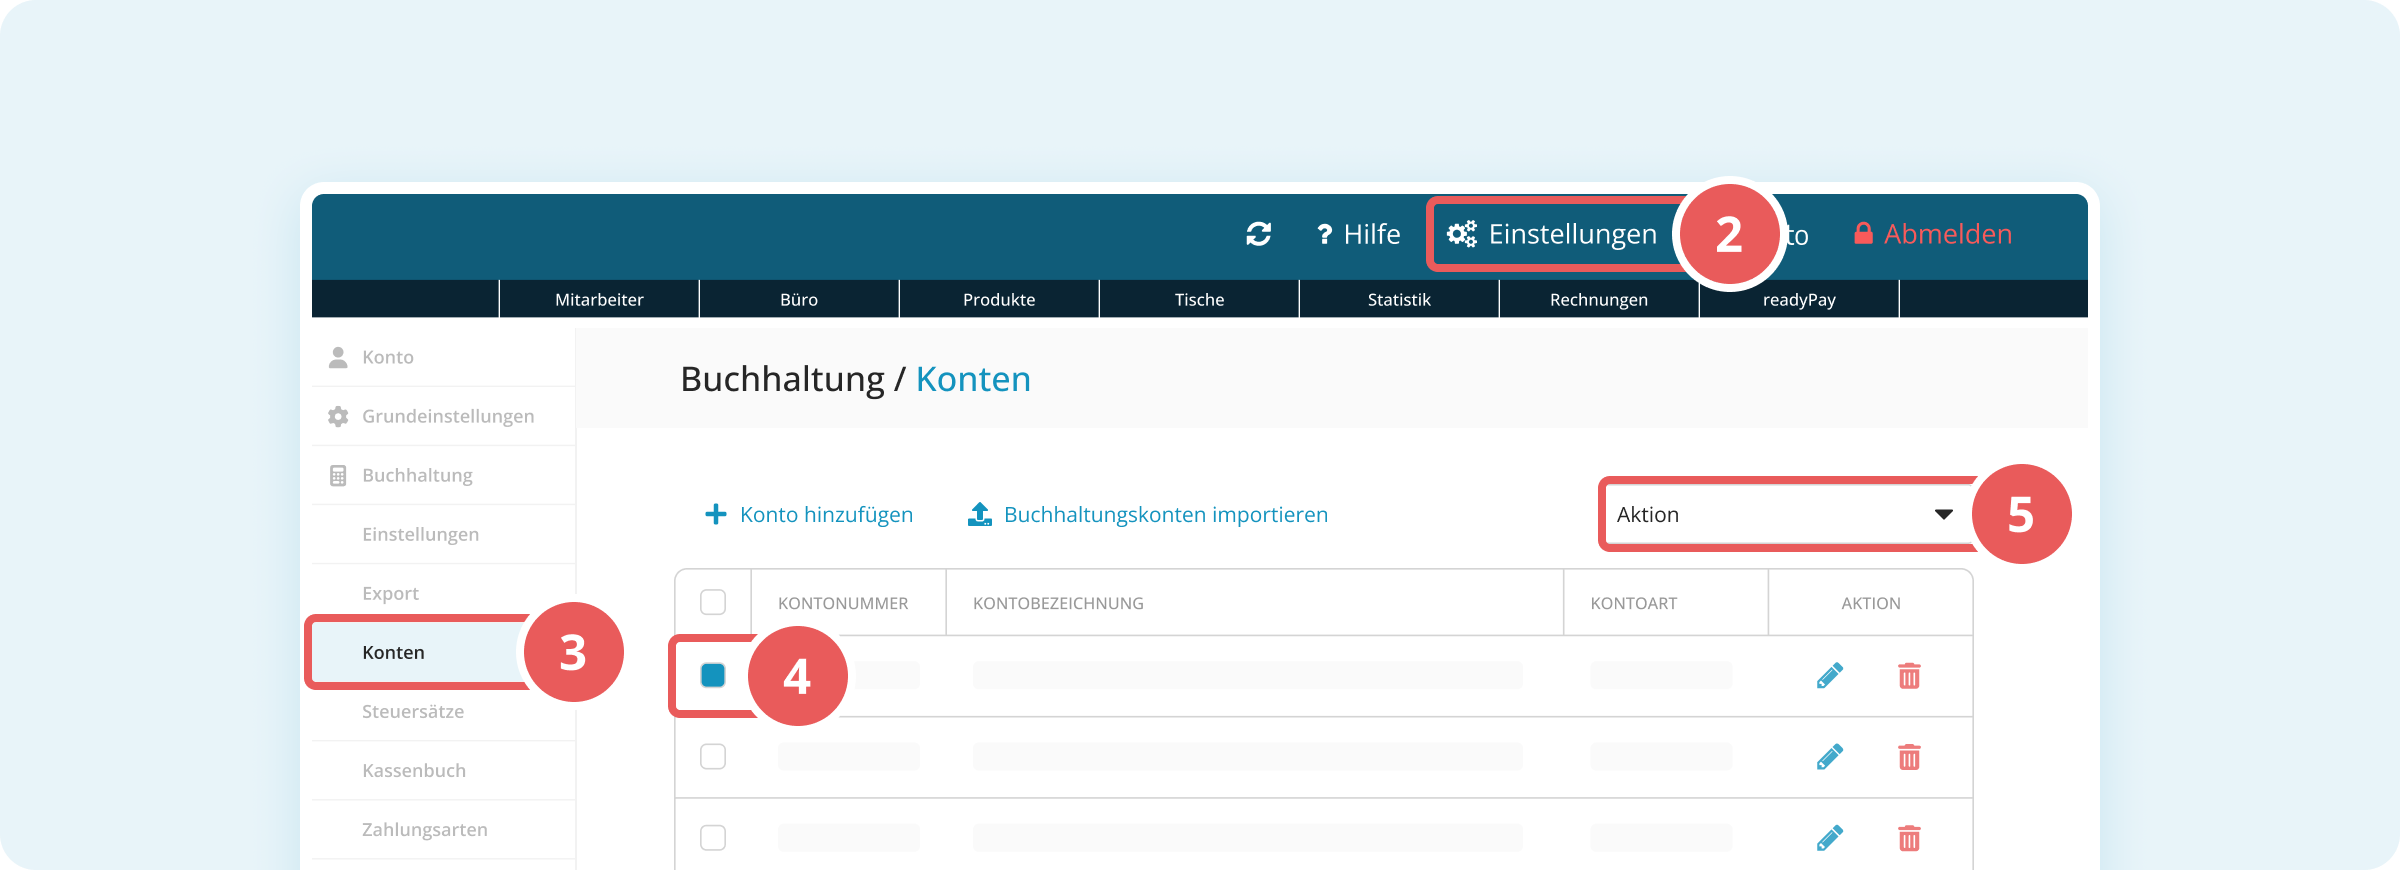Click the person icon beside Konto
Image resolution: width=2400 pixels, height=870 pixels.
click(338, 357)
